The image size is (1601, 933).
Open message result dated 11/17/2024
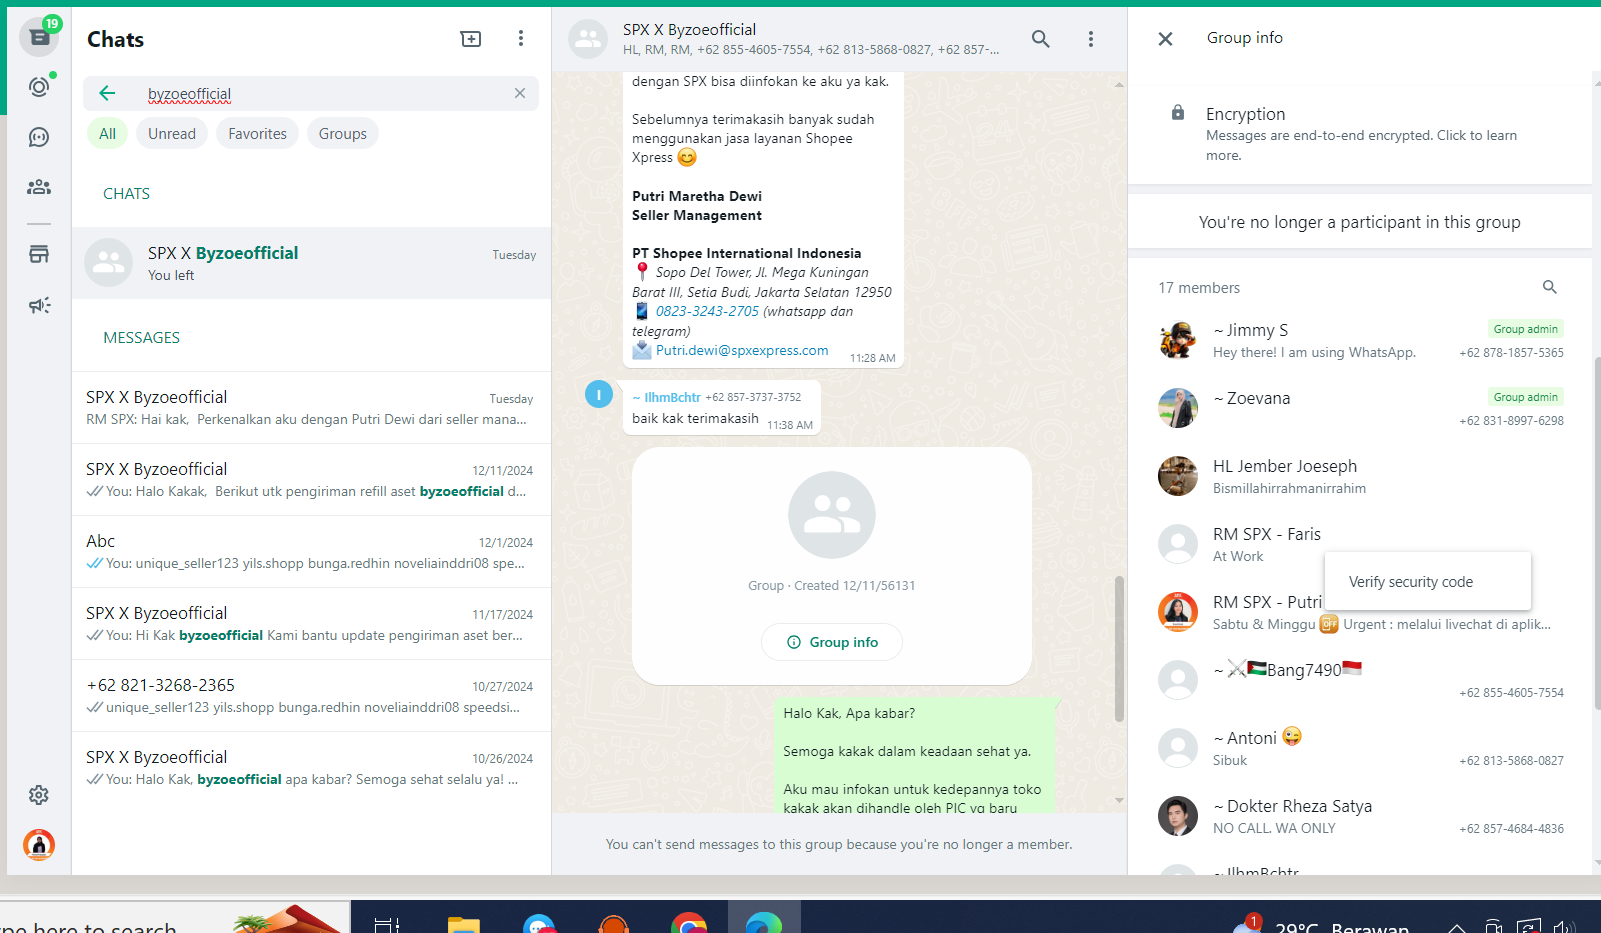tap(311, 623)
